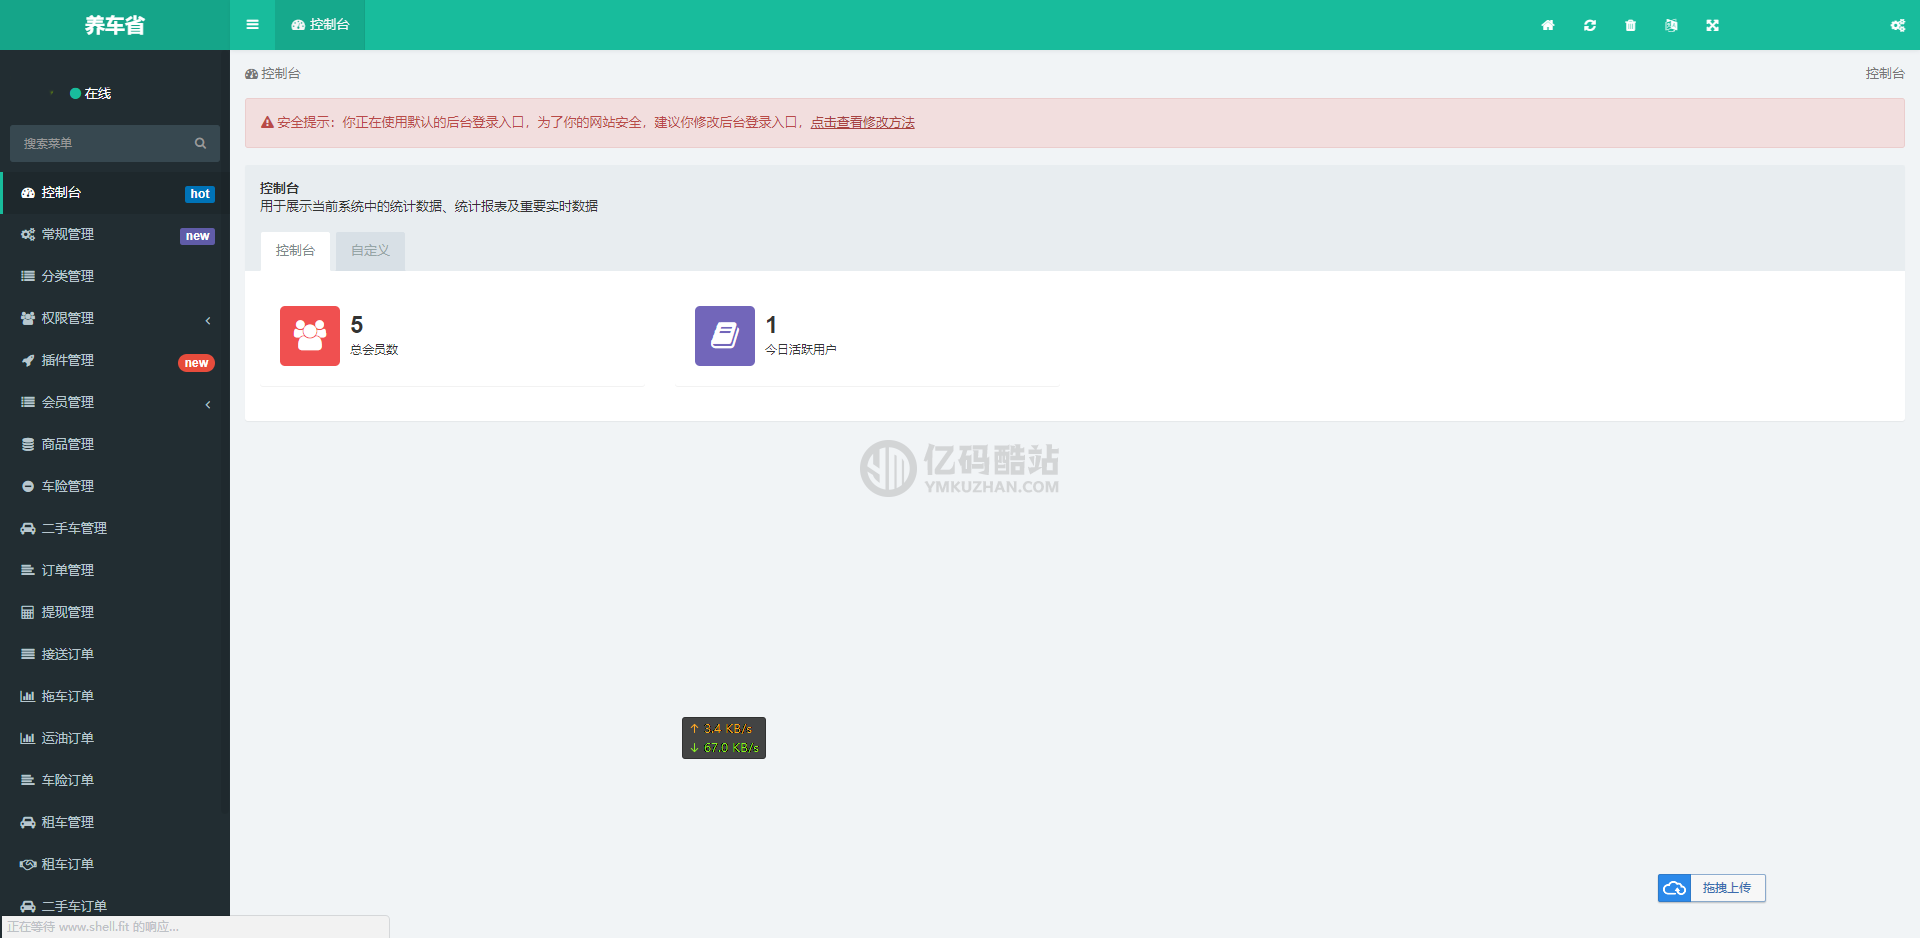Expand 权限管理 menu arrow
The height and width of the screenshot is (938, 1920).
pos(208,320)
